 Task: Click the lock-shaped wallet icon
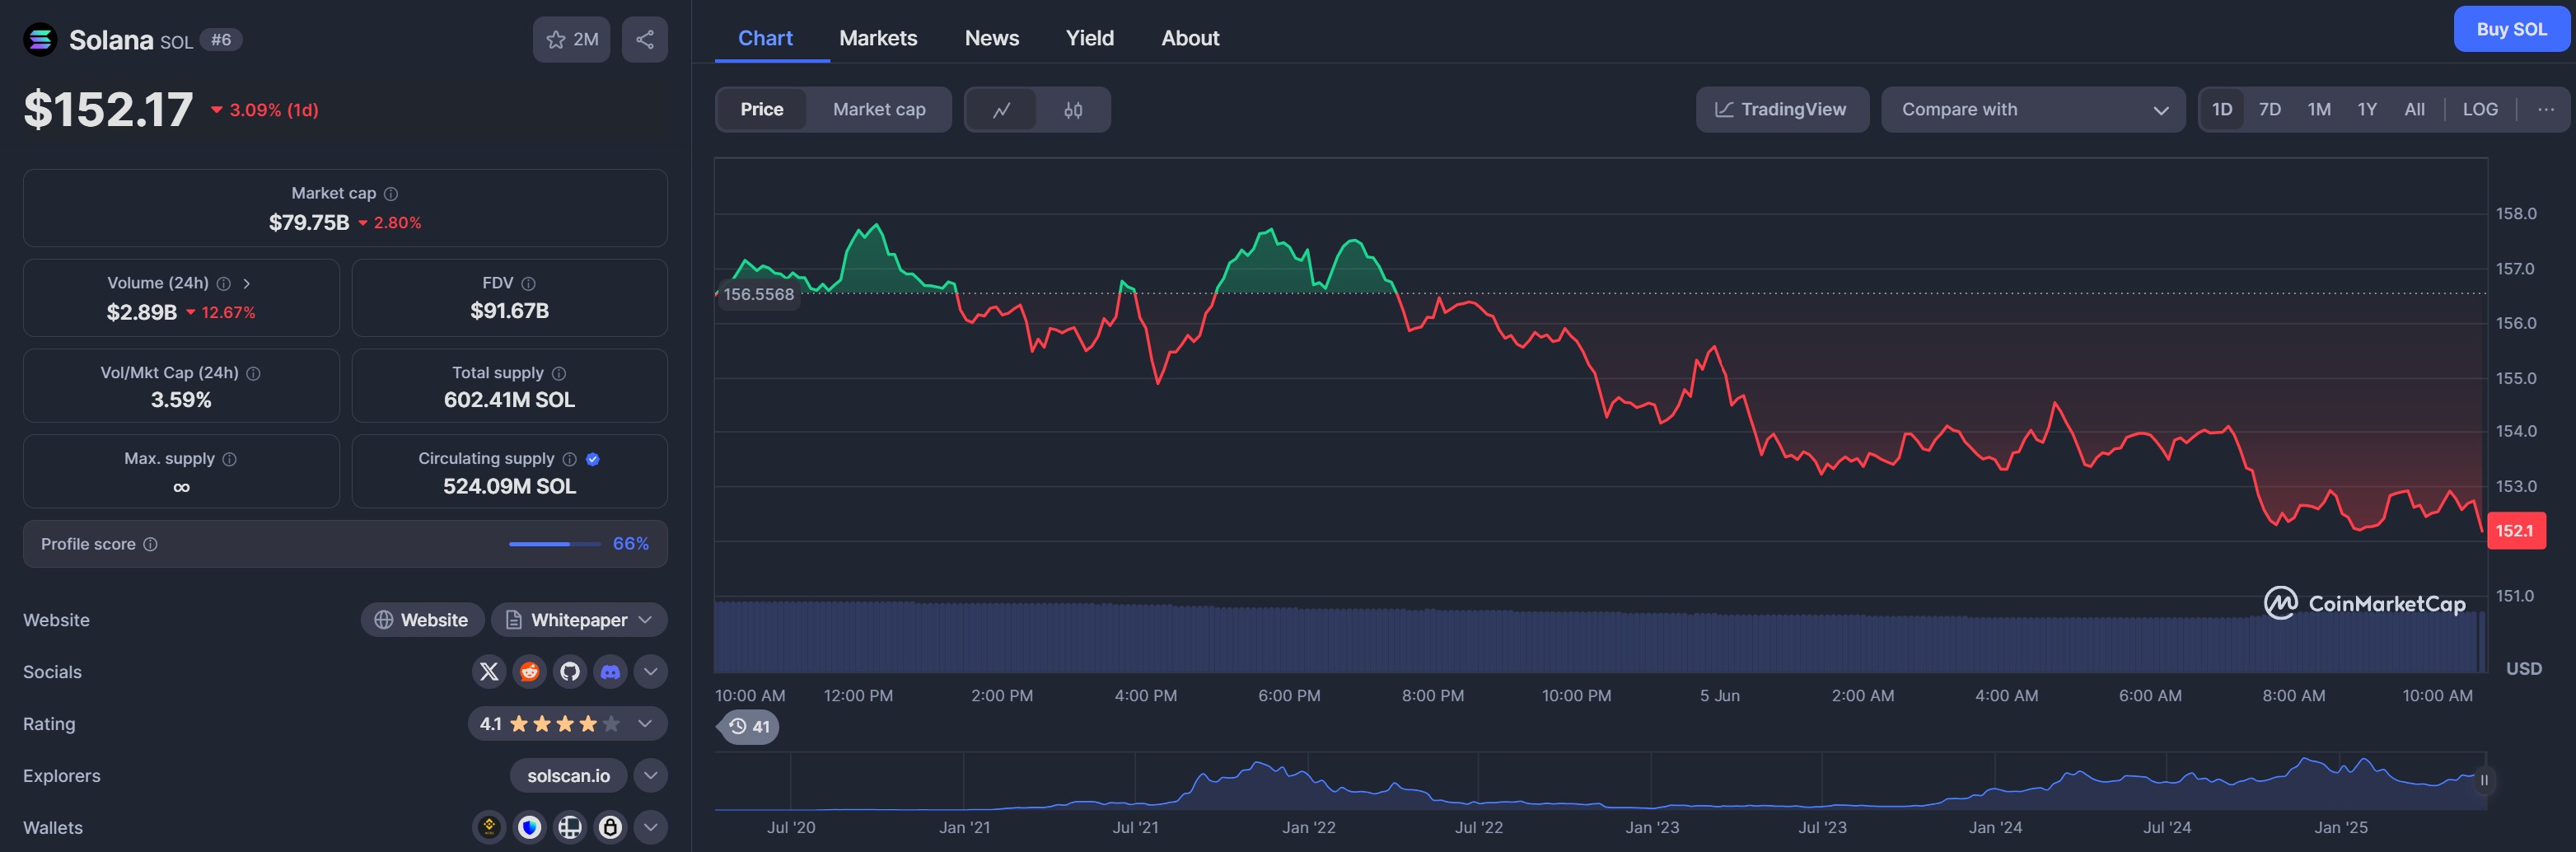611,827
